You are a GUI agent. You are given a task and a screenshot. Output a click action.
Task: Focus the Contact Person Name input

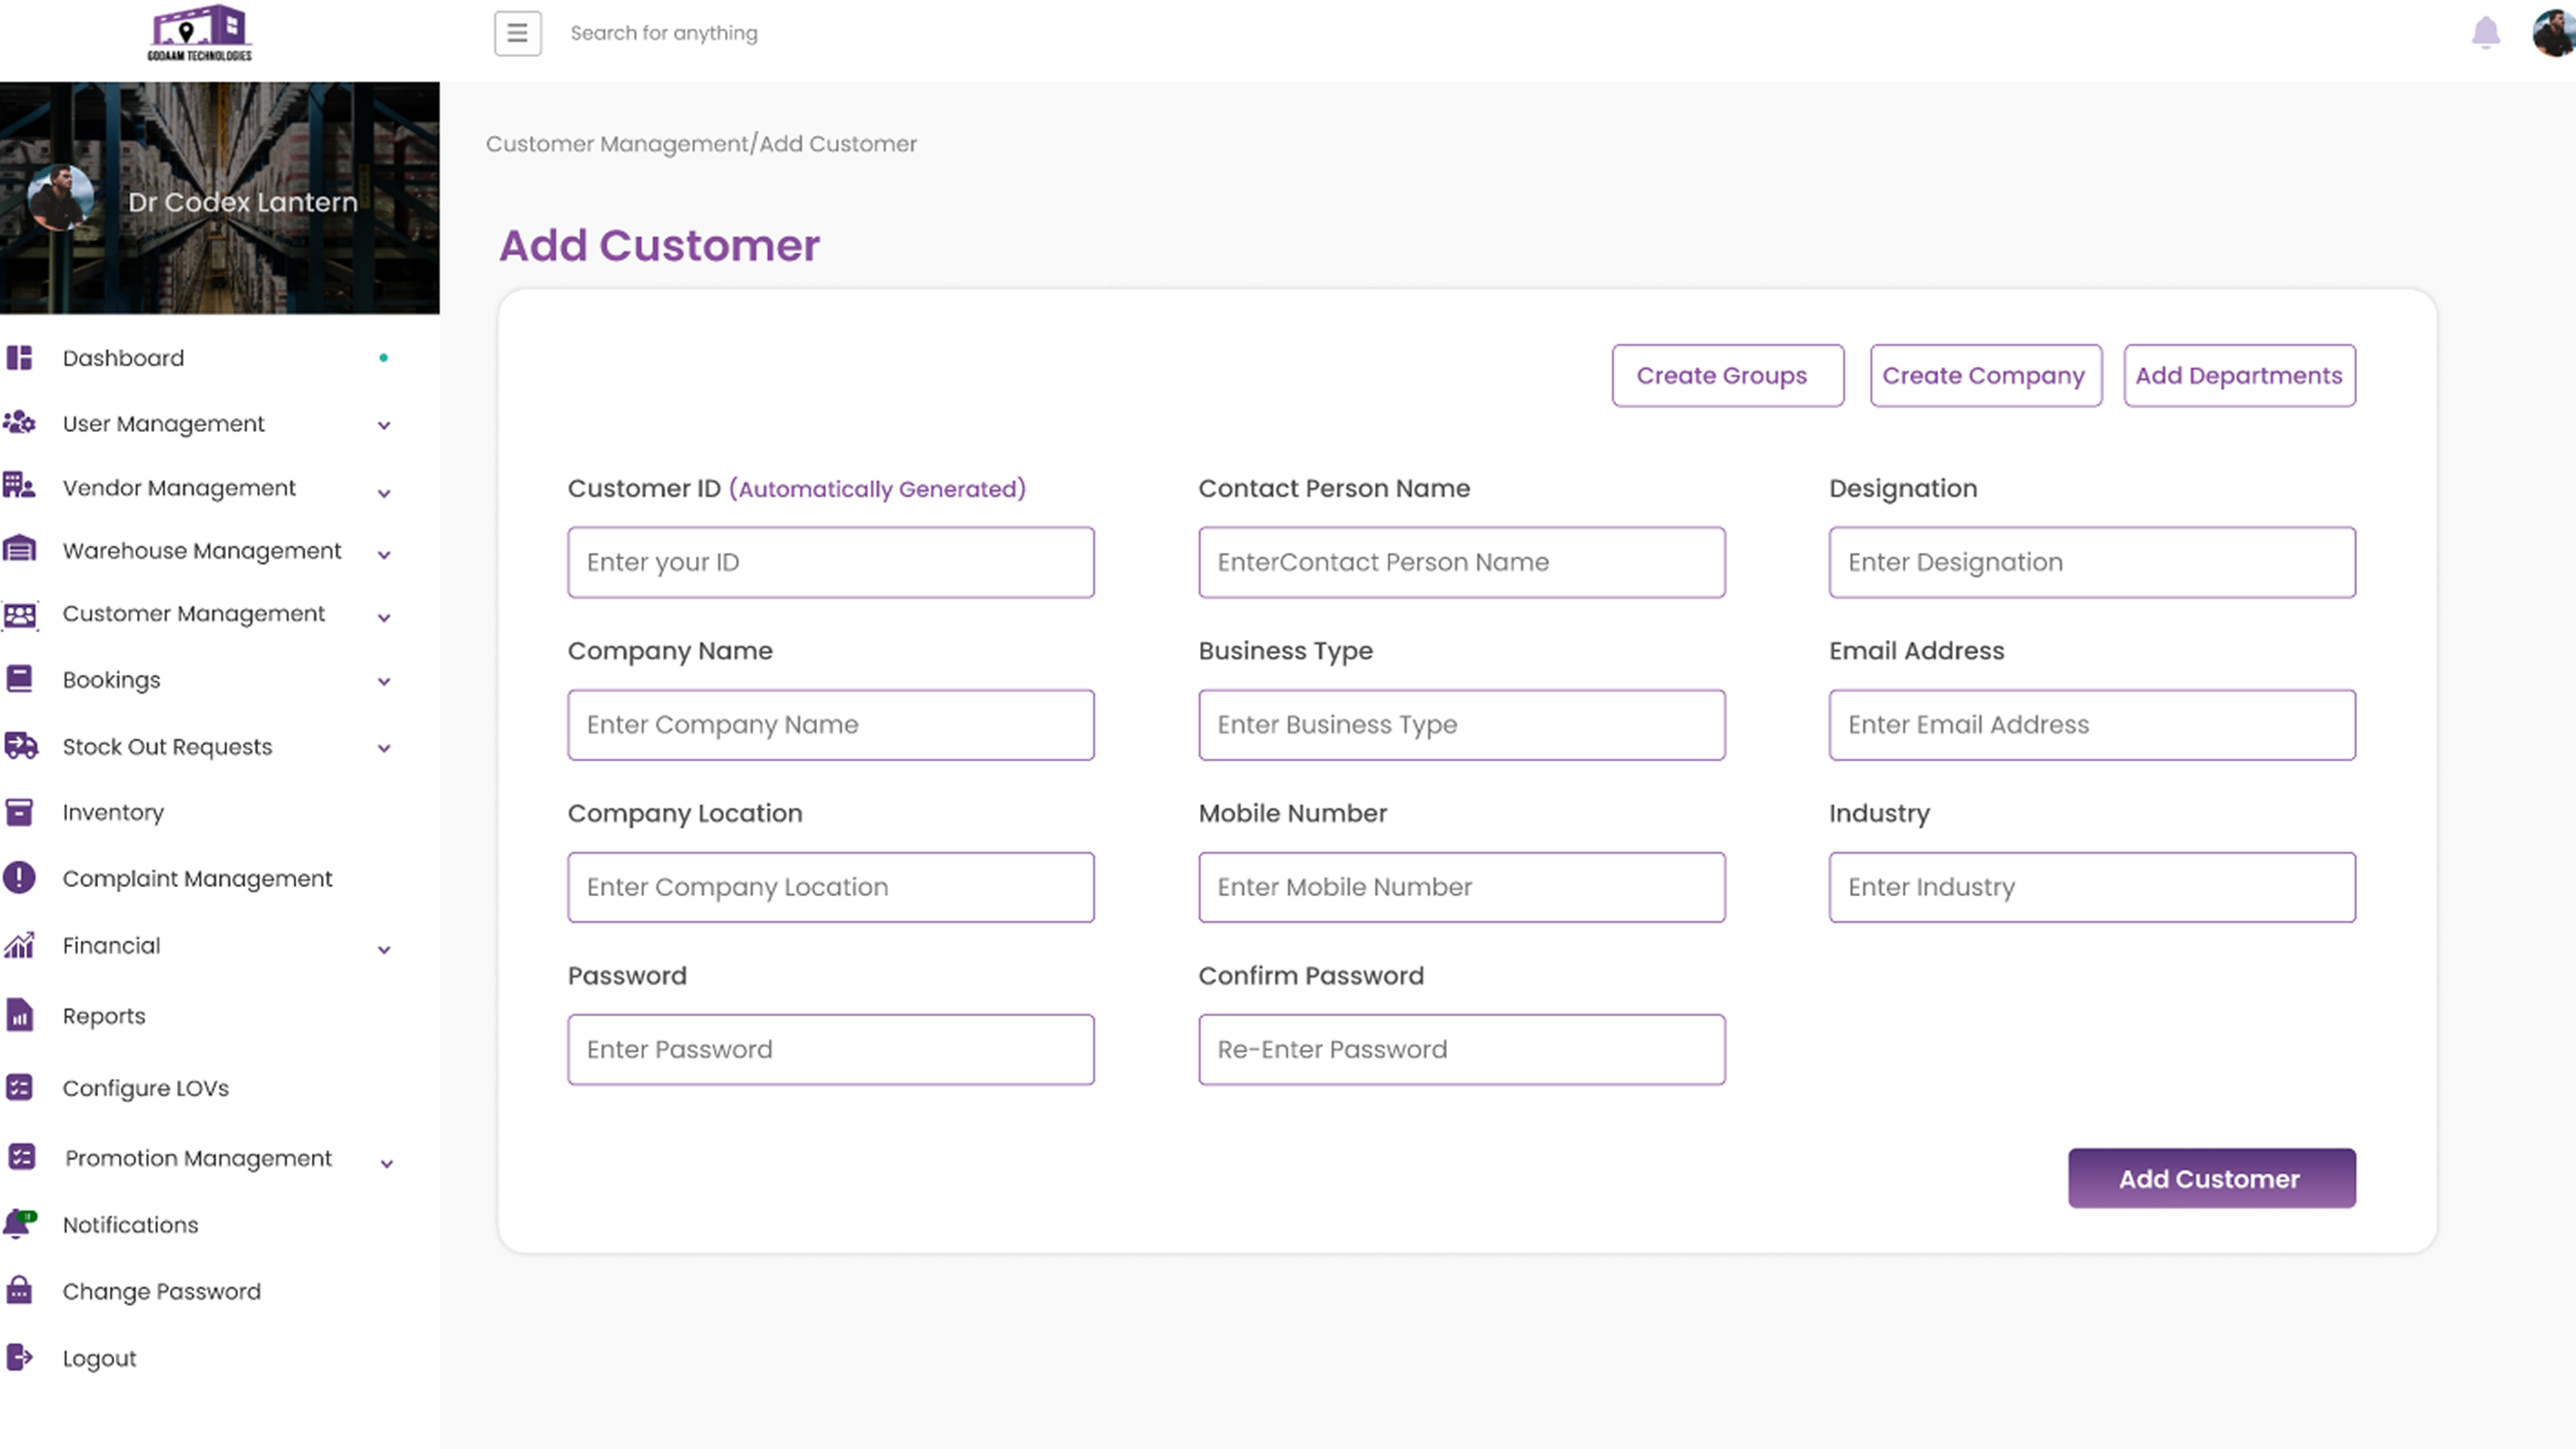1462,562
